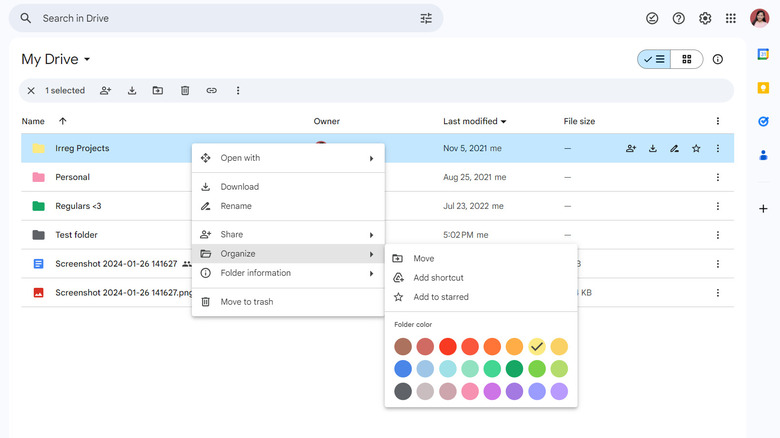The image size is (780, 438).
Task: Open search filter options icon
Action: pyautogui.click(x=426, y=18)
